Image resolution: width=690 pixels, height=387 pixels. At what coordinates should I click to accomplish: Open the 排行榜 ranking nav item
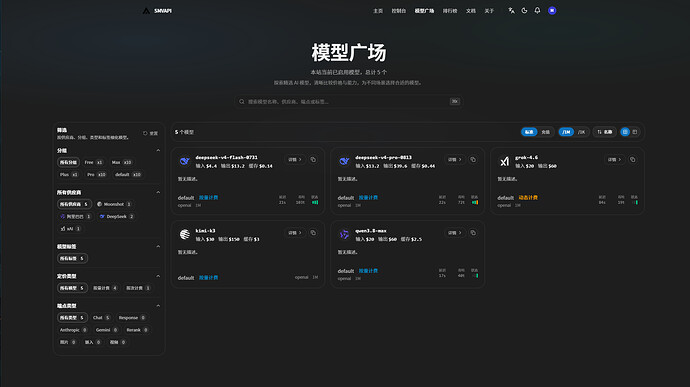(450, 11)
